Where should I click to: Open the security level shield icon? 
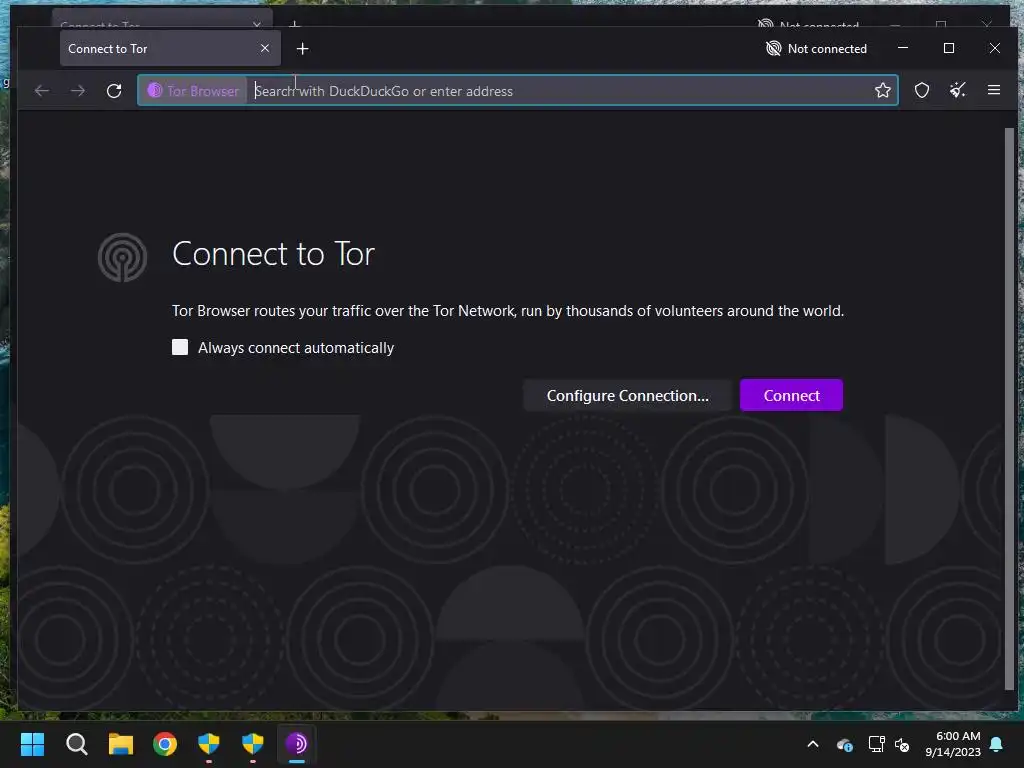coord(921,90)
